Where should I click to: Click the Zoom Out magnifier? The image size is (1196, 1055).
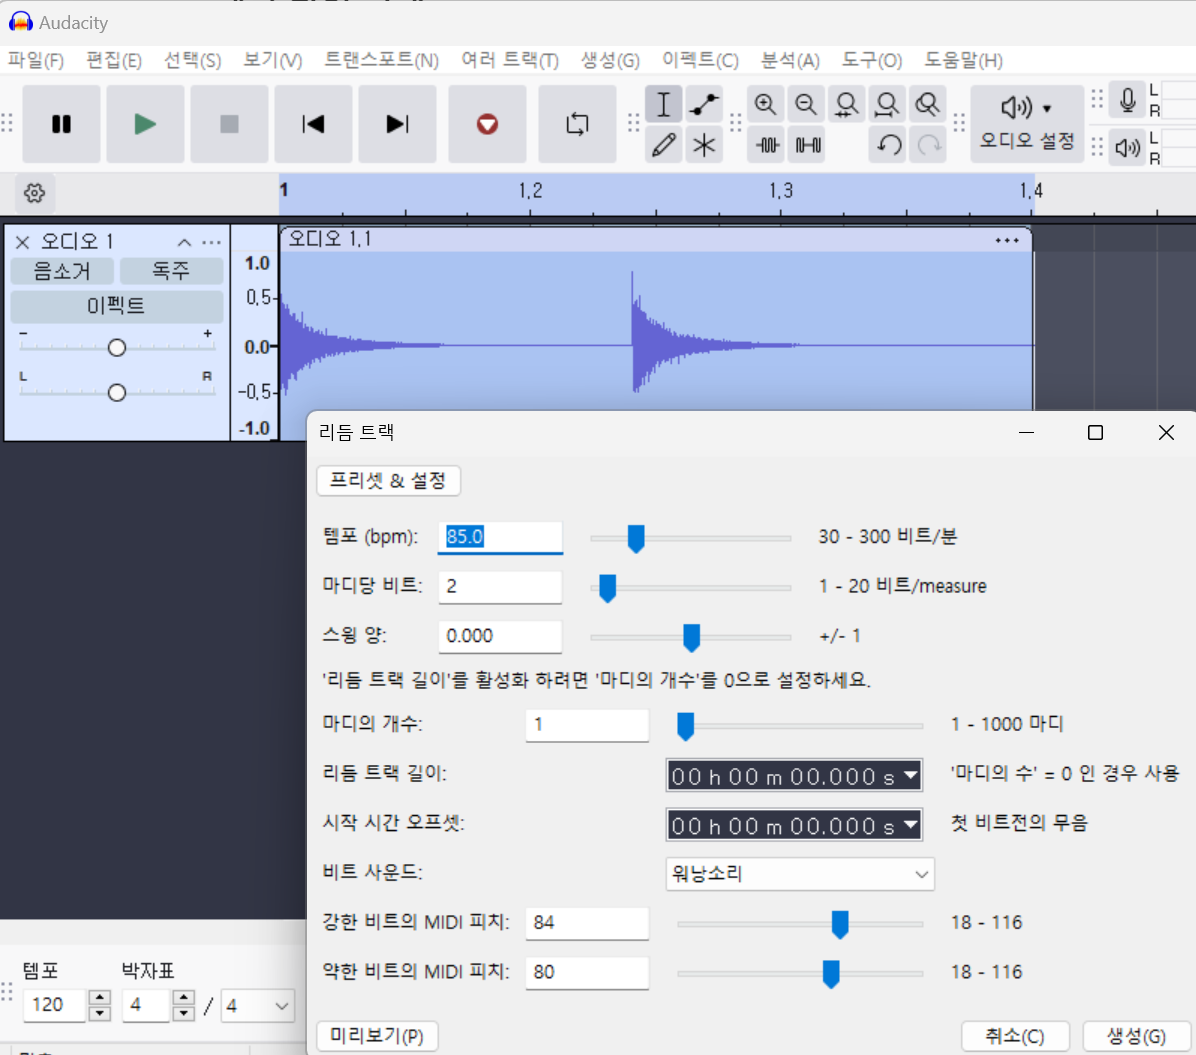click(x=805, y=104)
